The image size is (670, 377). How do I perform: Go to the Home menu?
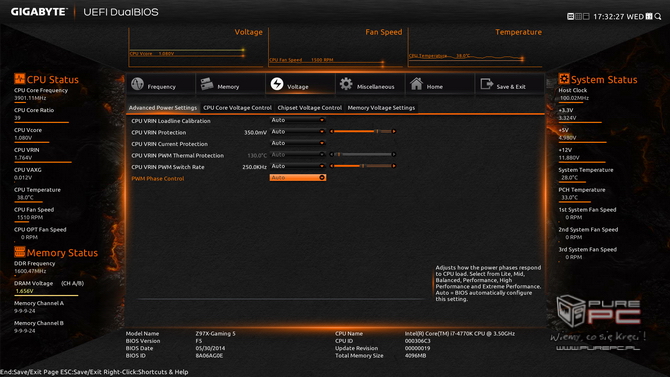[440, 84]
